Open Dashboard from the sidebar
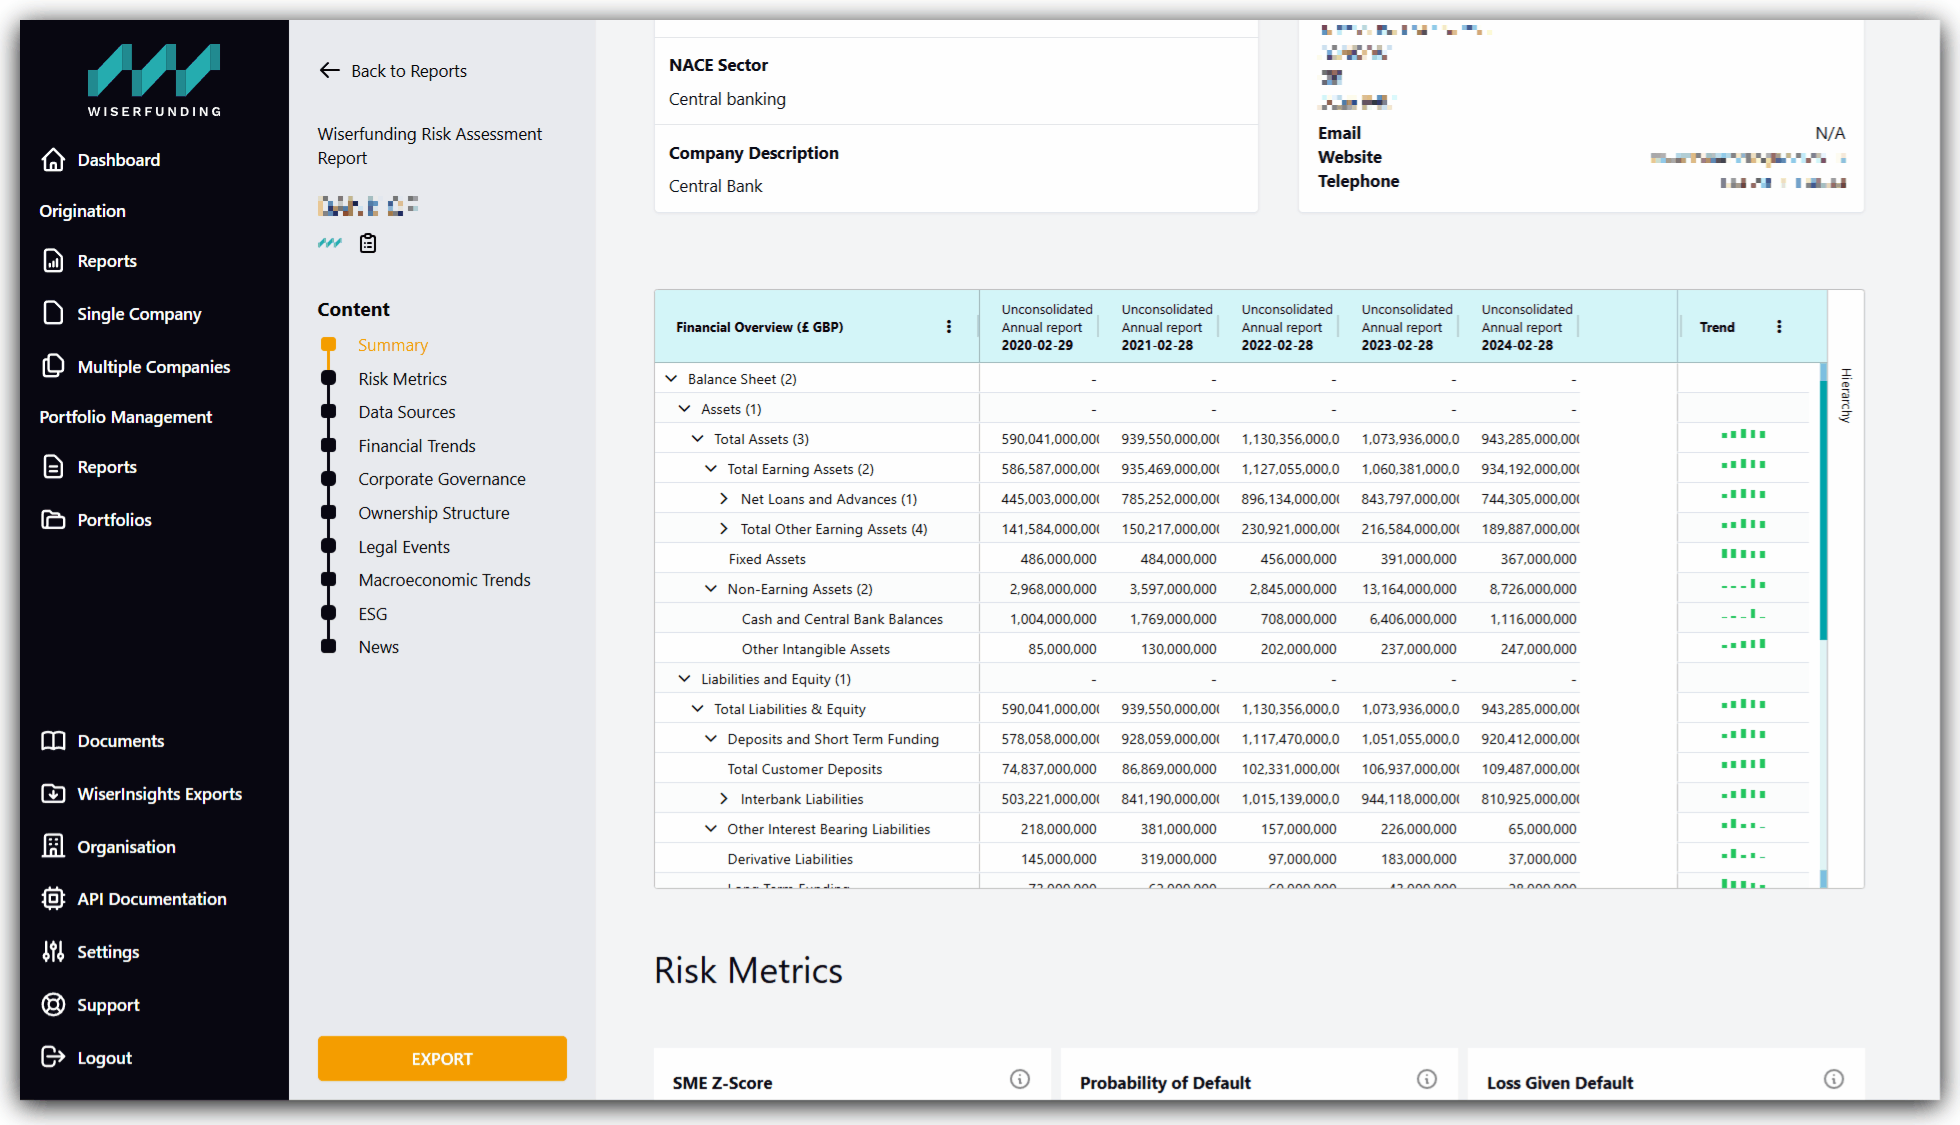Image resolution: width=1960 pixels, height=1125 pixels. [100, 160]
